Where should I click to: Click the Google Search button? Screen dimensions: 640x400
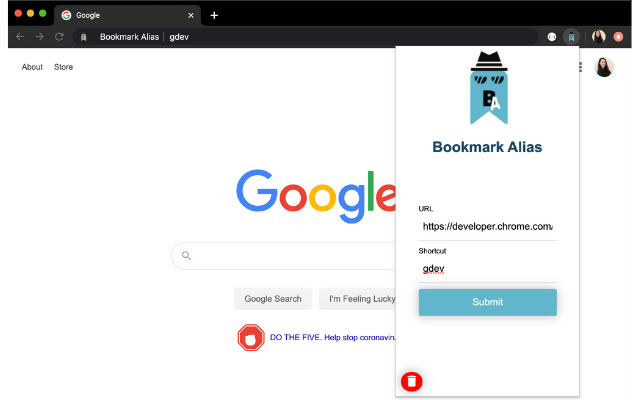tap(273, 299)
